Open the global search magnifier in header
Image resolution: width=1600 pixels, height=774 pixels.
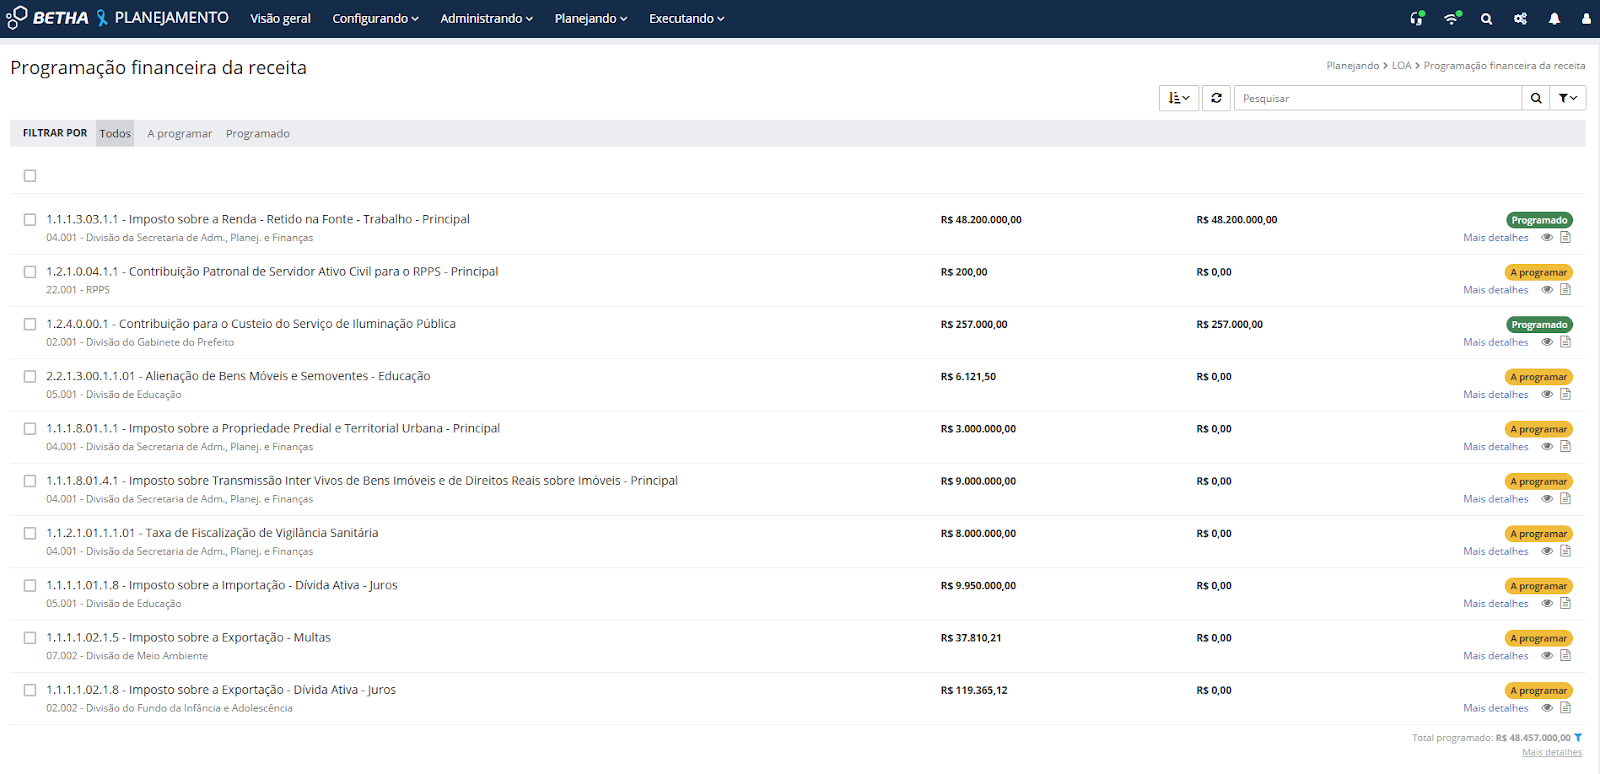(x=1487, y=19)
